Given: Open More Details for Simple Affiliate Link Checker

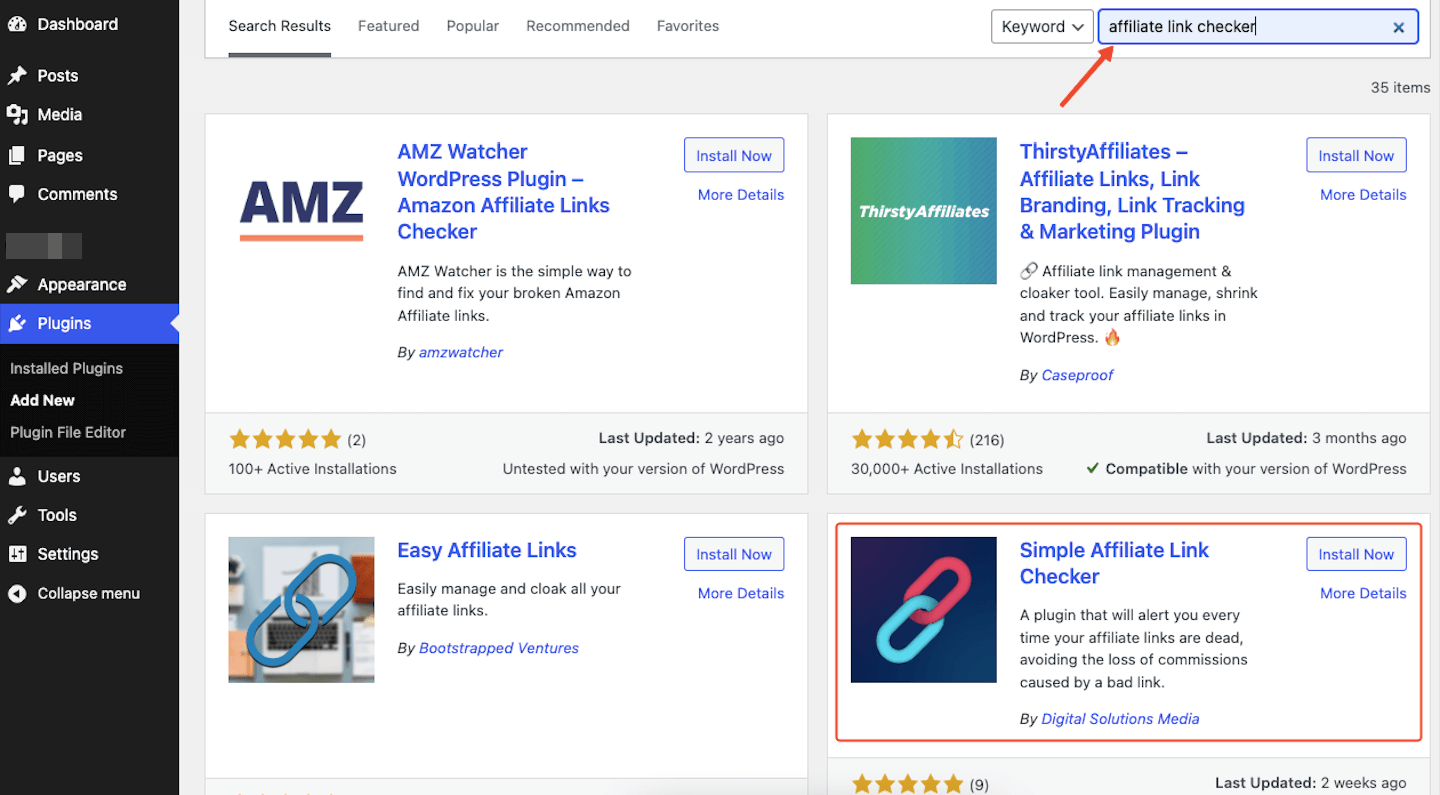Looking at the screenshot, I should click(x=1363, y=593).
